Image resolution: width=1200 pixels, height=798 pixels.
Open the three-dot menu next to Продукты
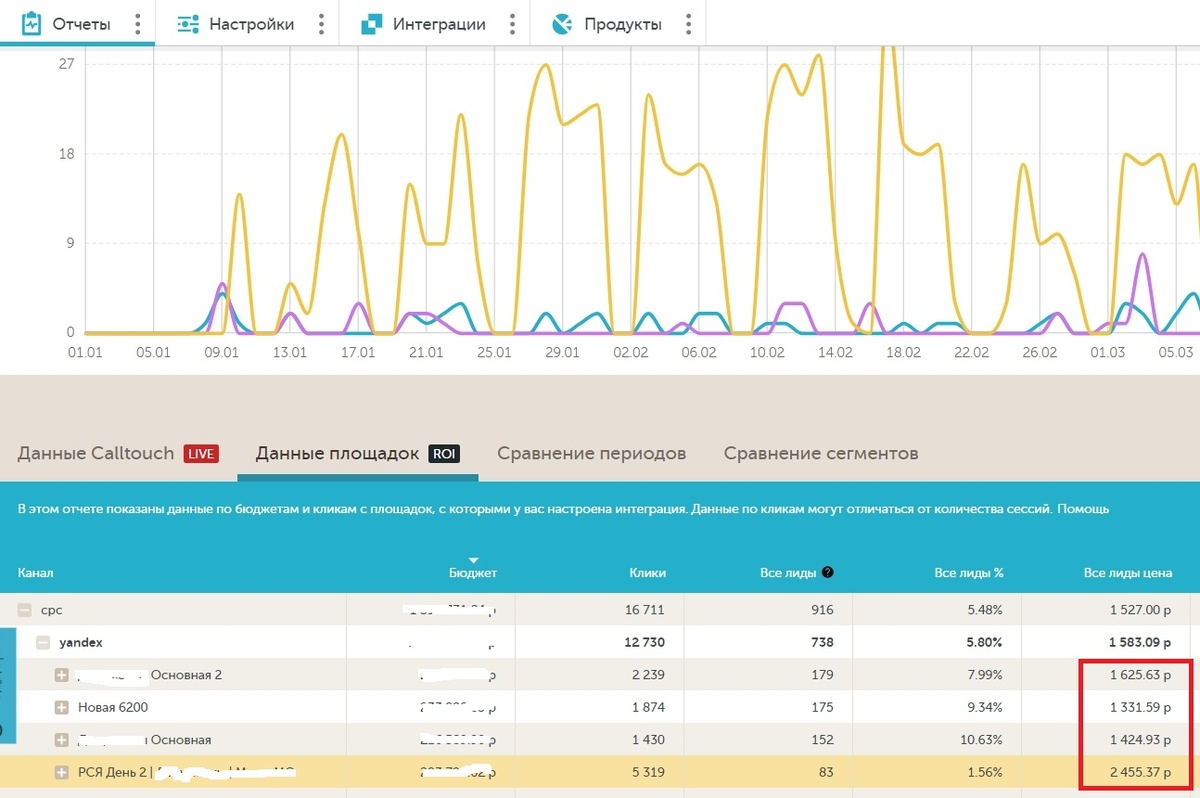point(688,24)
